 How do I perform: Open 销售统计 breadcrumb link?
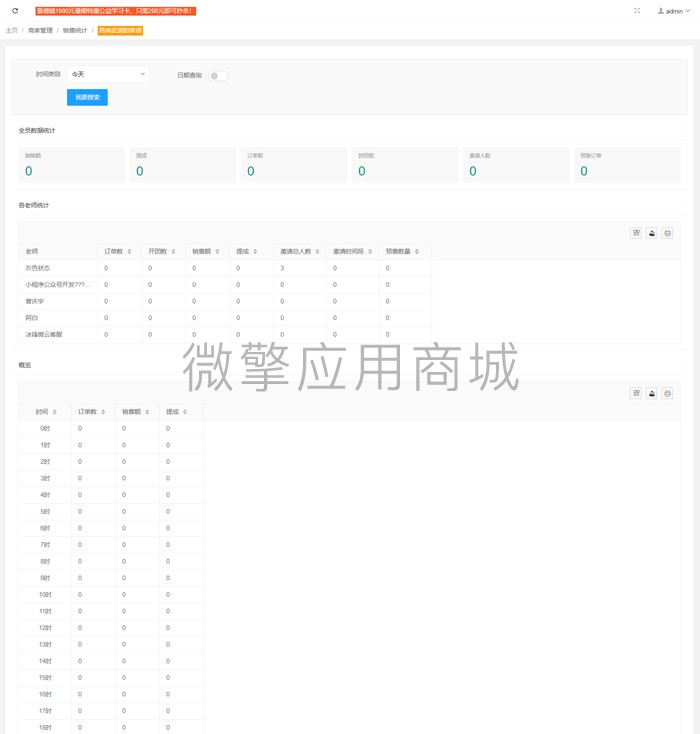(75, 30)
